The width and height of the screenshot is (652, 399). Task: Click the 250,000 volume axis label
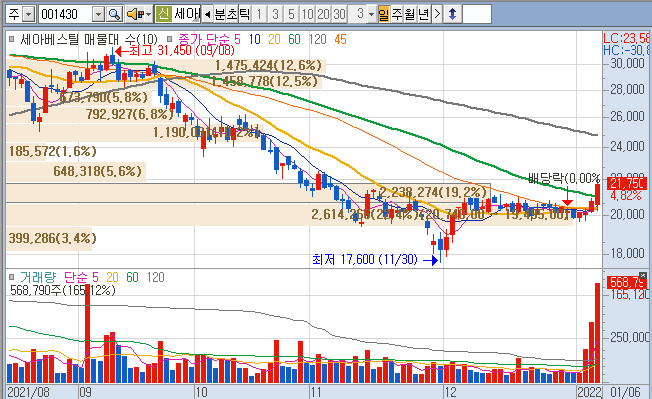[x=629, y=337]
